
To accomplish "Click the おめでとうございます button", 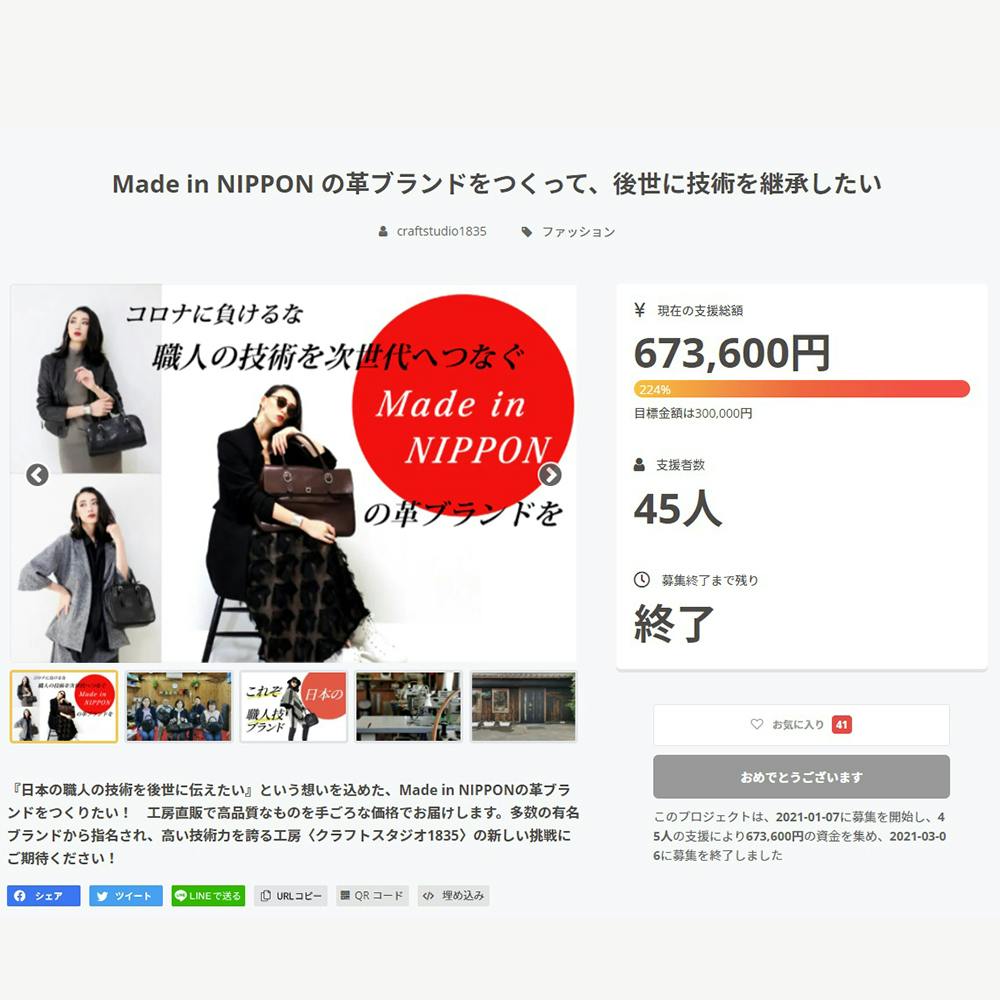I will coord(801,777).
